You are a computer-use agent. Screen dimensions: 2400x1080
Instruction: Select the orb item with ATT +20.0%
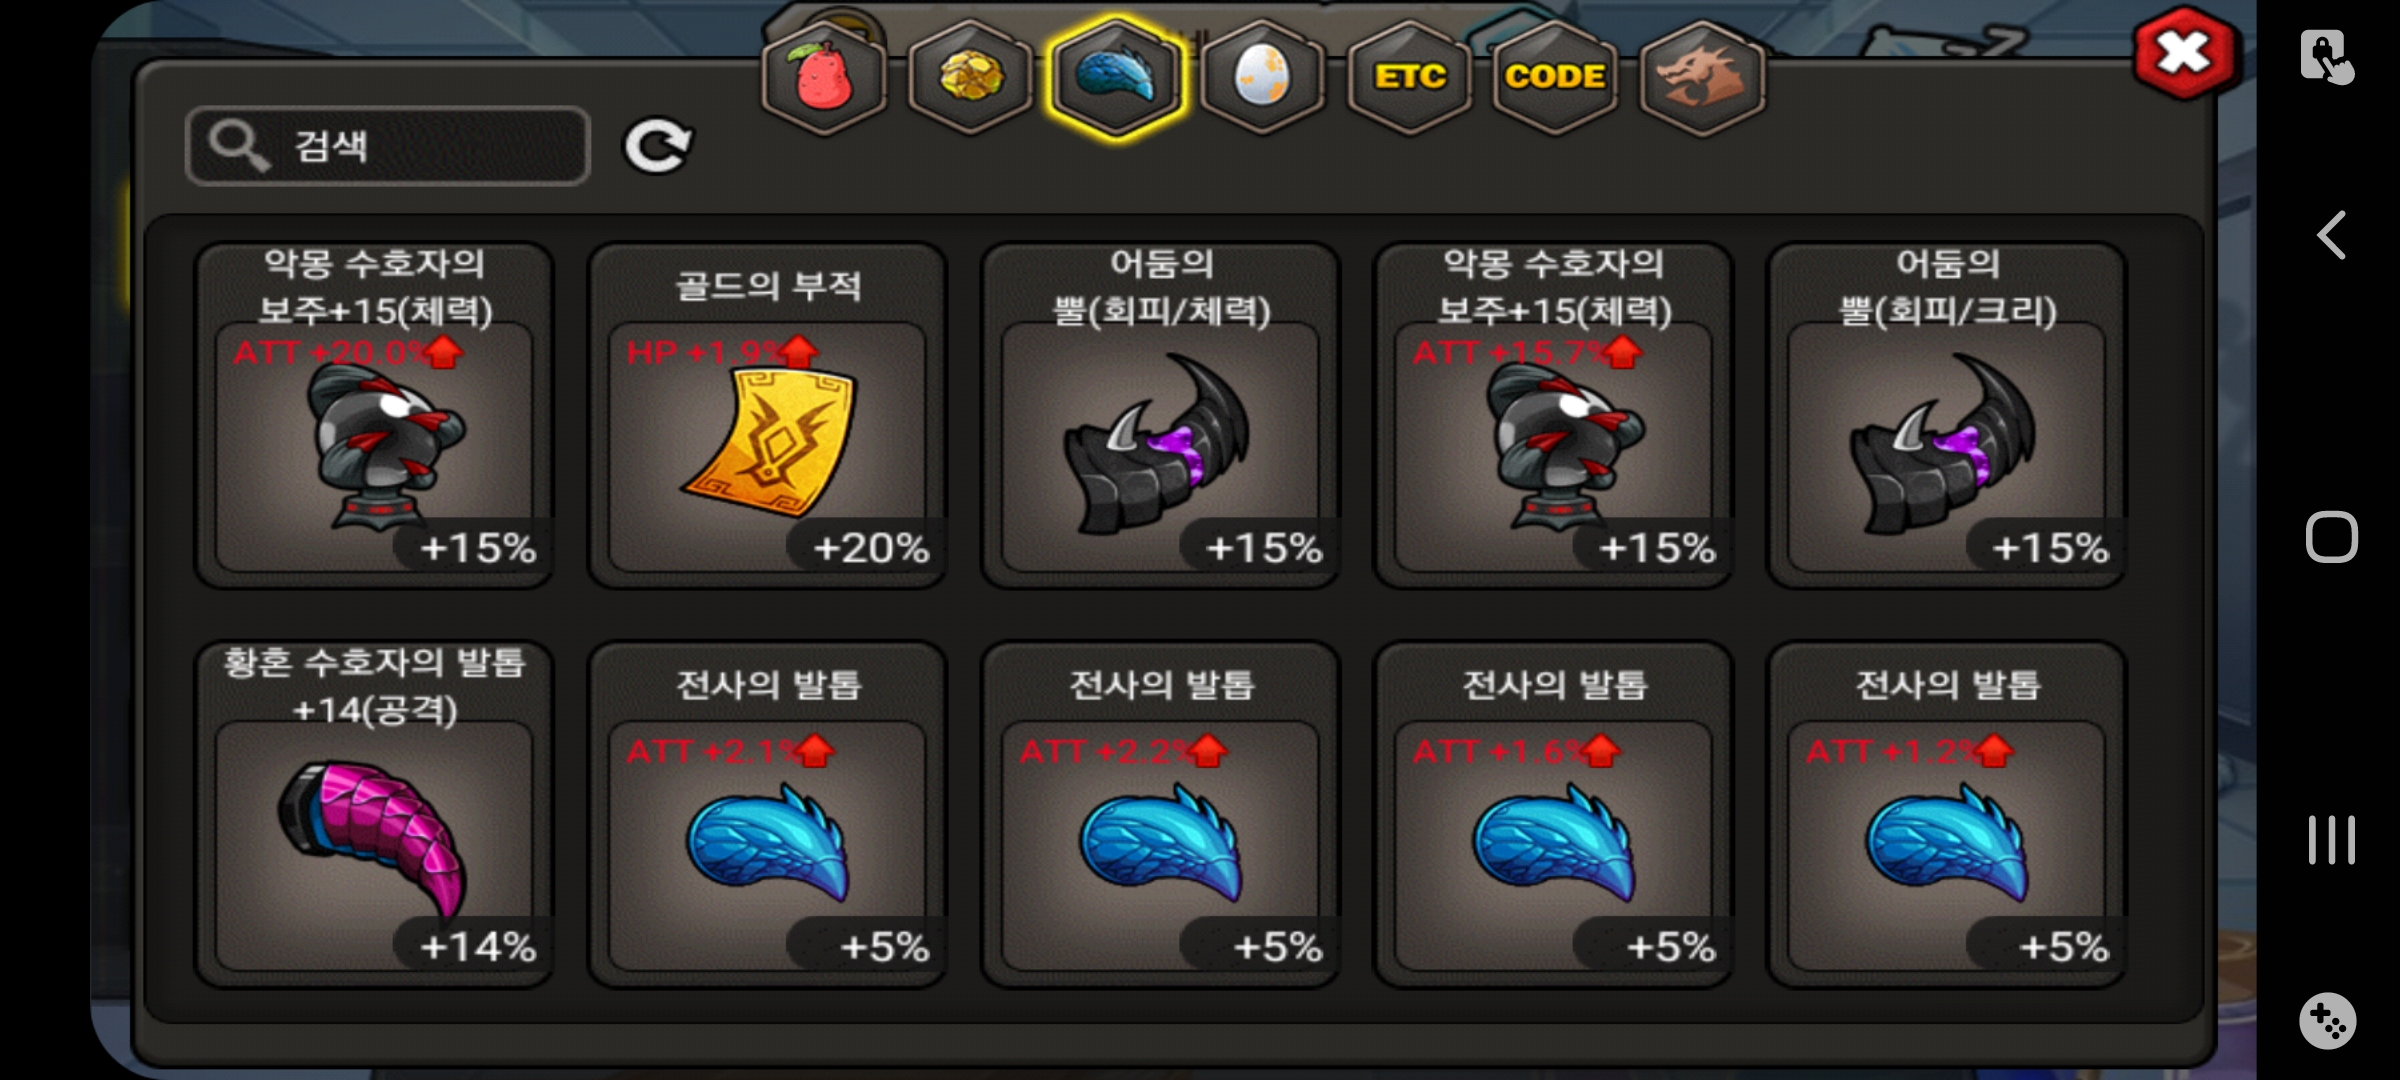coord(374,415)
